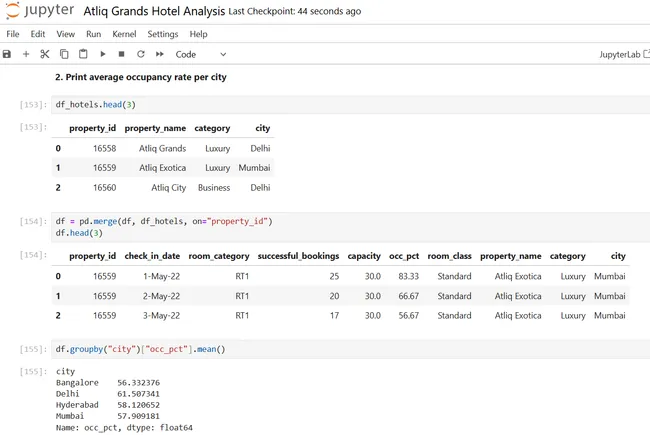Click the category header in the hotels table
650x435 pixels.
pos(212,128)
